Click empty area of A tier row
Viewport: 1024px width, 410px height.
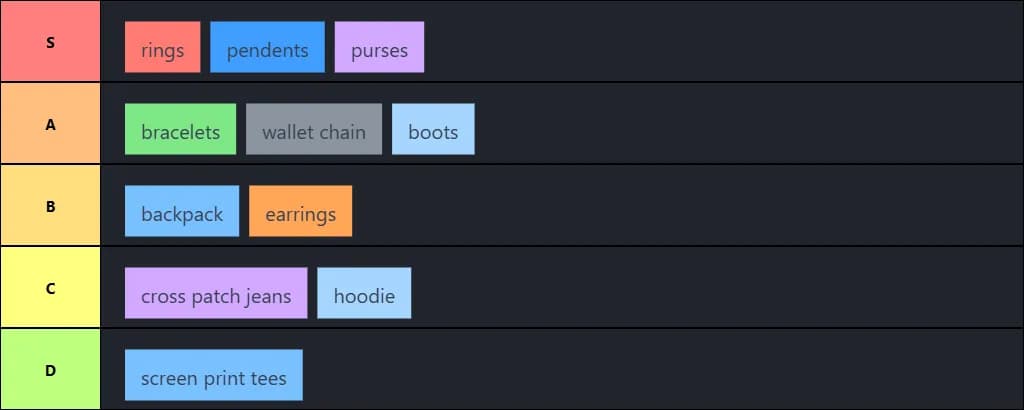(x=744, y=123)
